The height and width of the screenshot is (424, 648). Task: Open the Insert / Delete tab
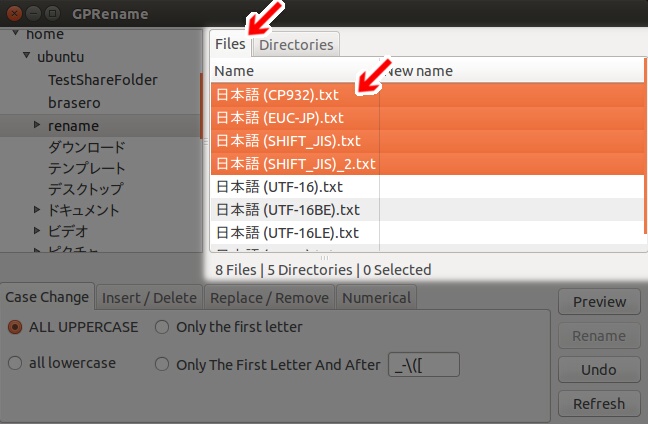point(149,298)
